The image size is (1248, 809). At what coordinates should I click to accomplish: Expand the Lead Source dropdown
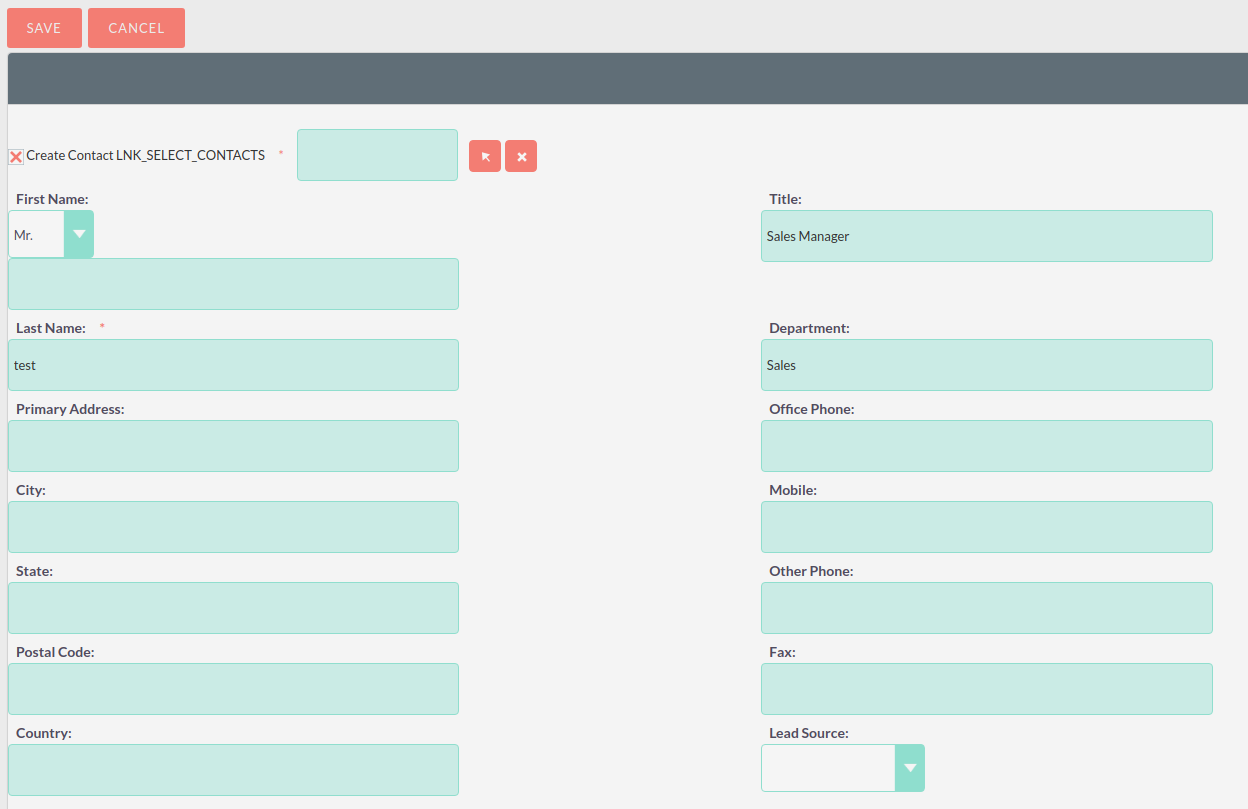[842, 768]
